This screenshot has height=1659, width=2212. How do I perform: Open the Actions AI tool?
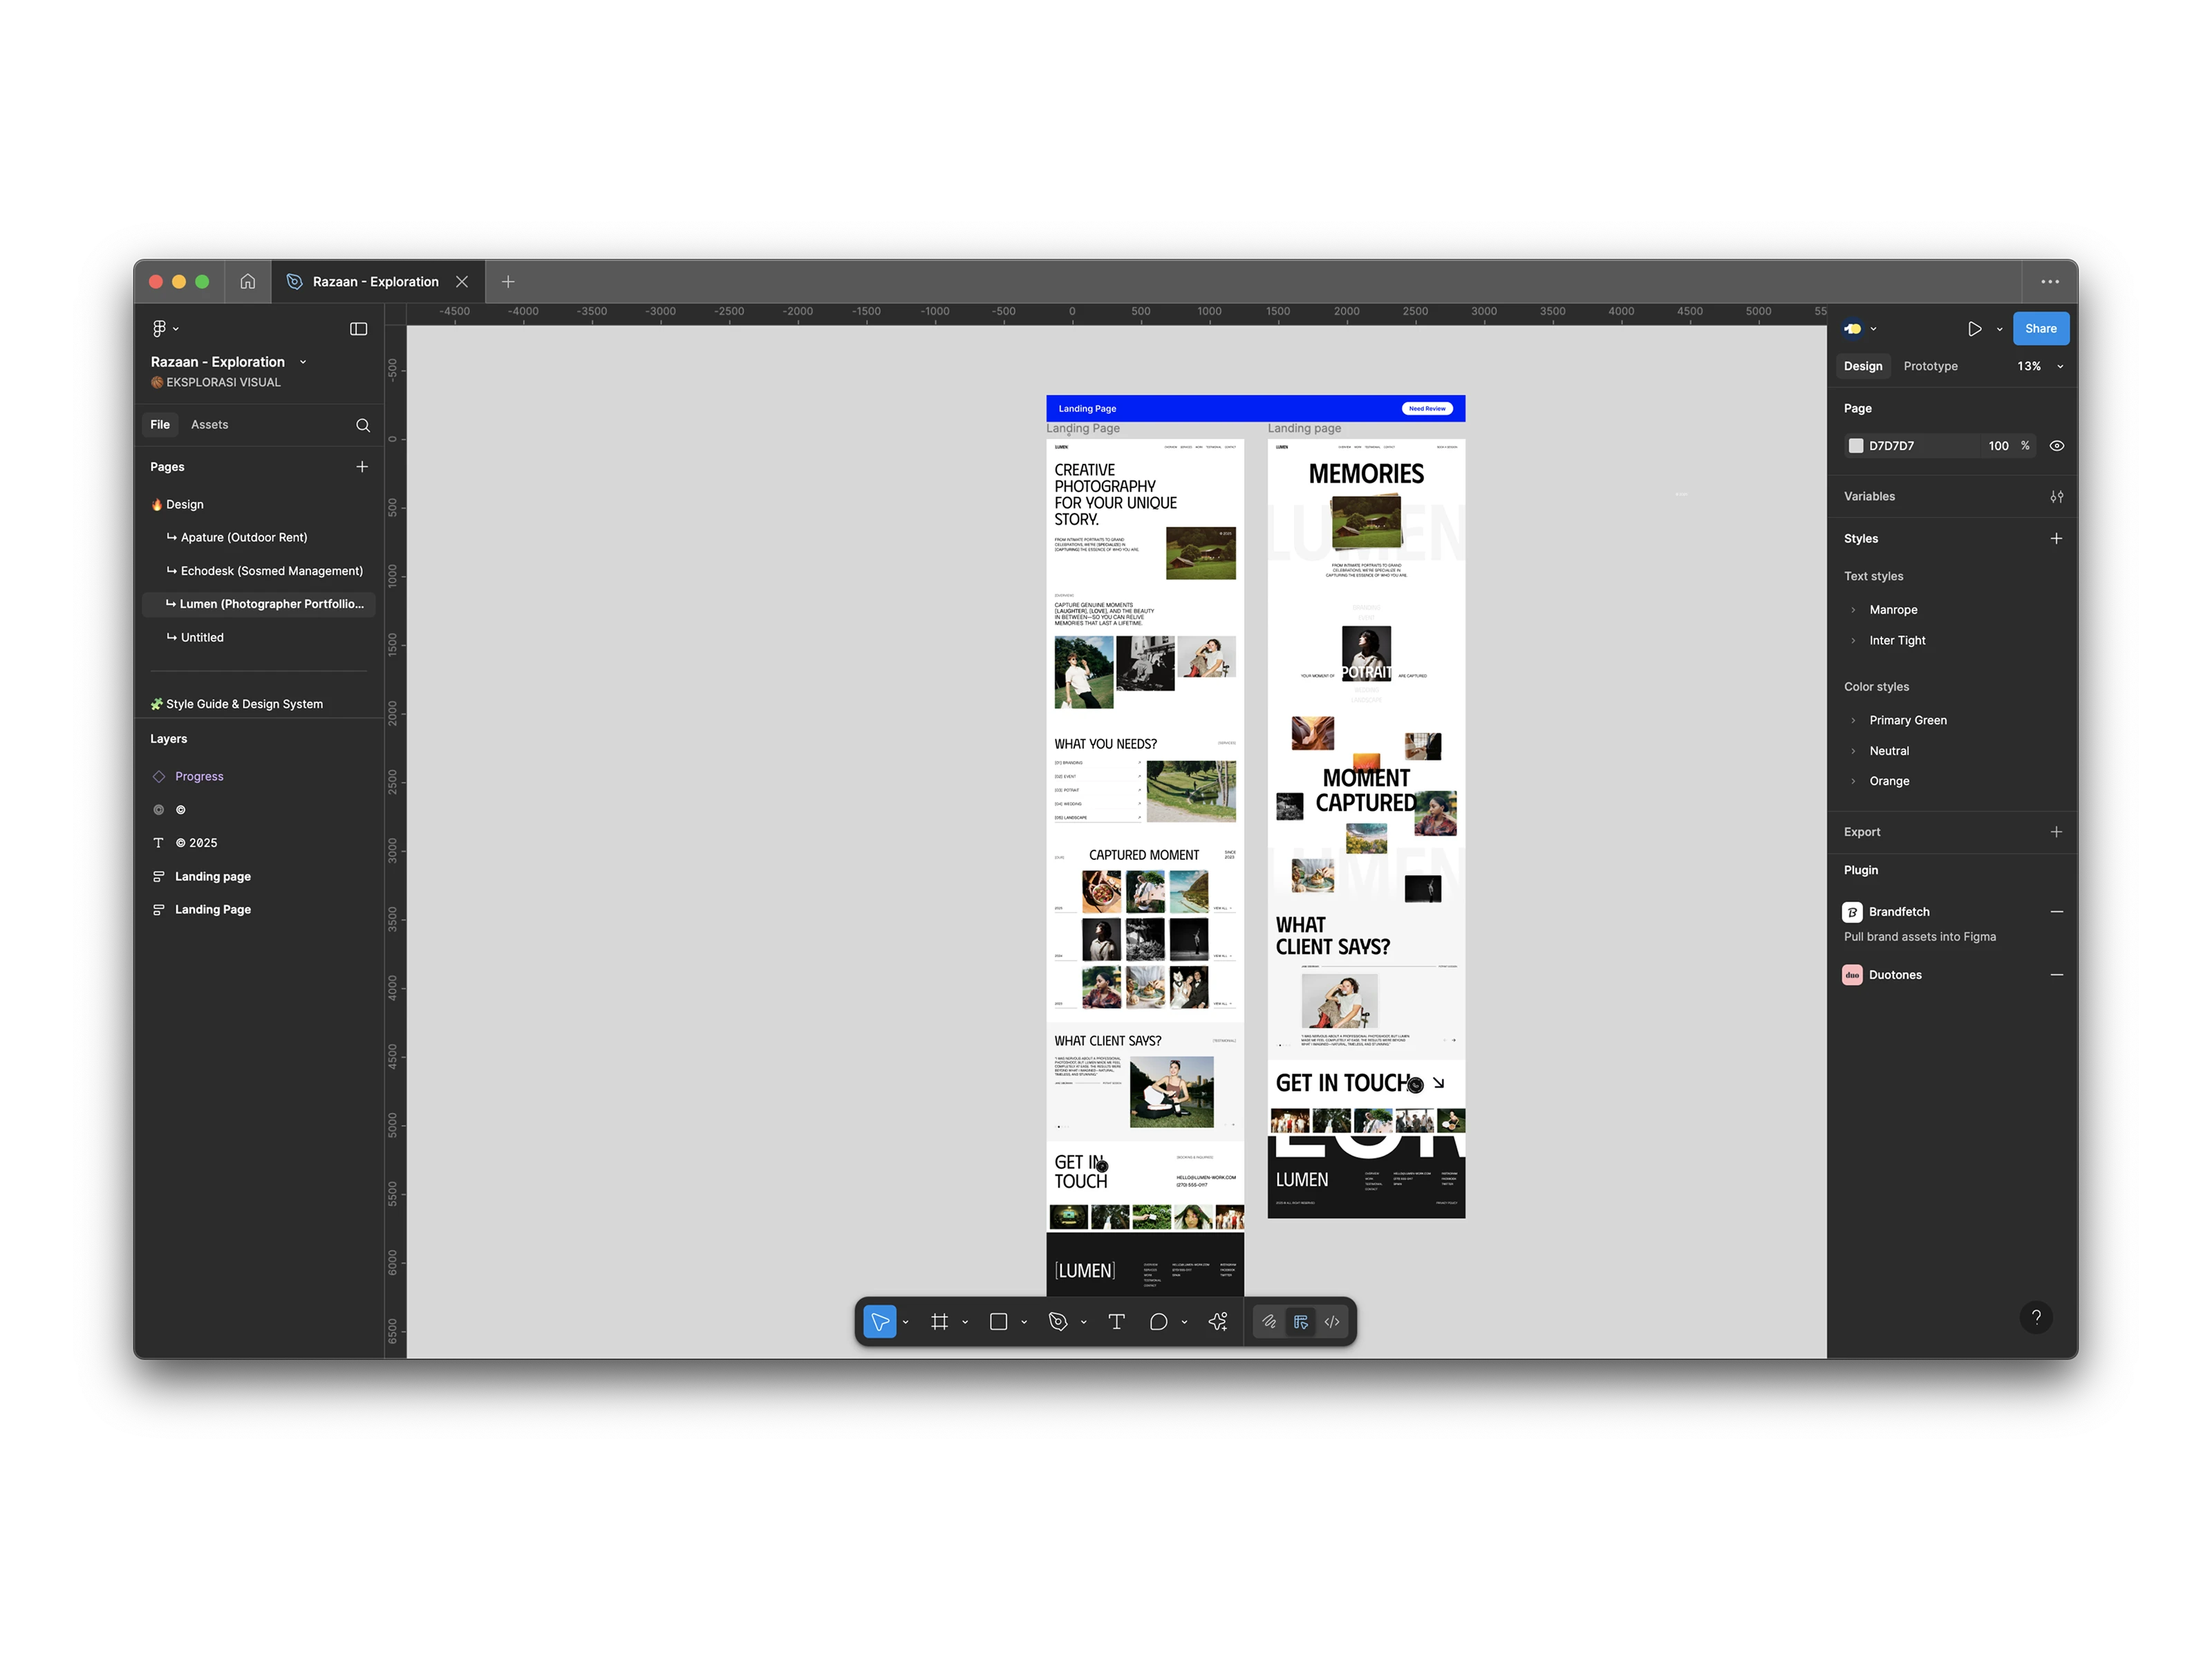click(x=1217, y=1322)
